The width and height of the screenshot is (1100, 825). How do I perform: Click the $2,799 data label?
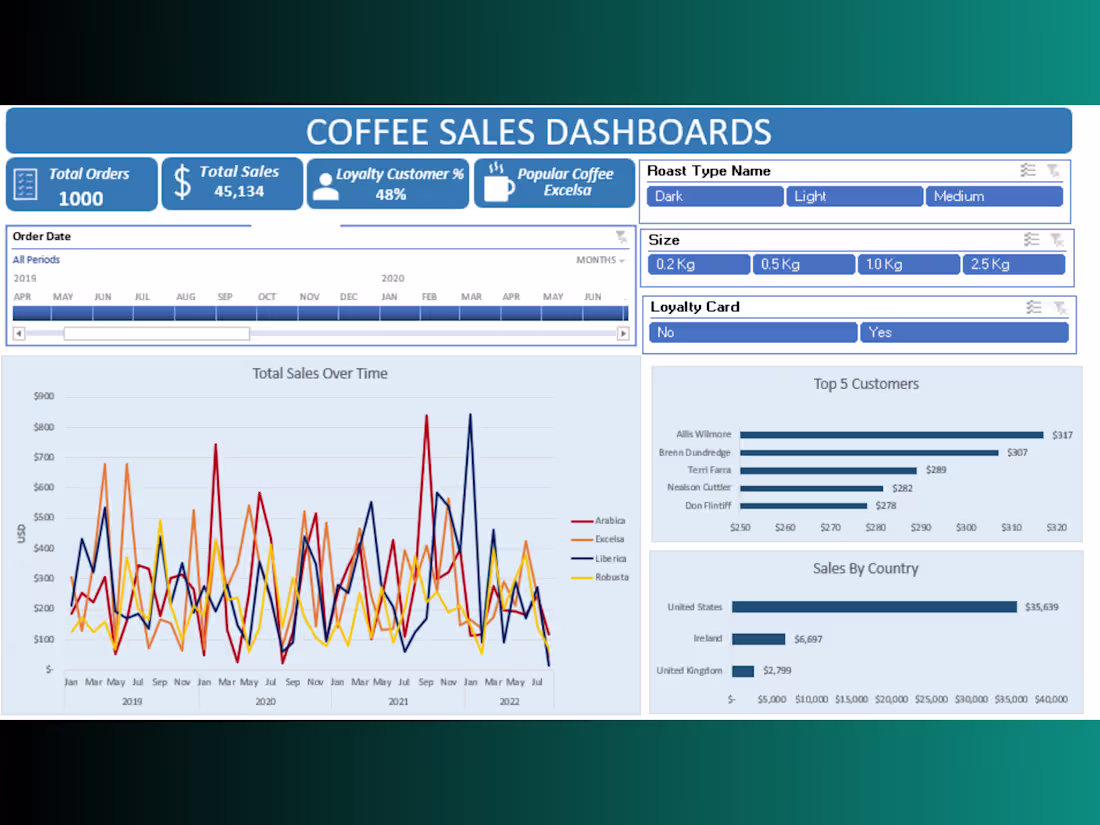coord(777,671)
